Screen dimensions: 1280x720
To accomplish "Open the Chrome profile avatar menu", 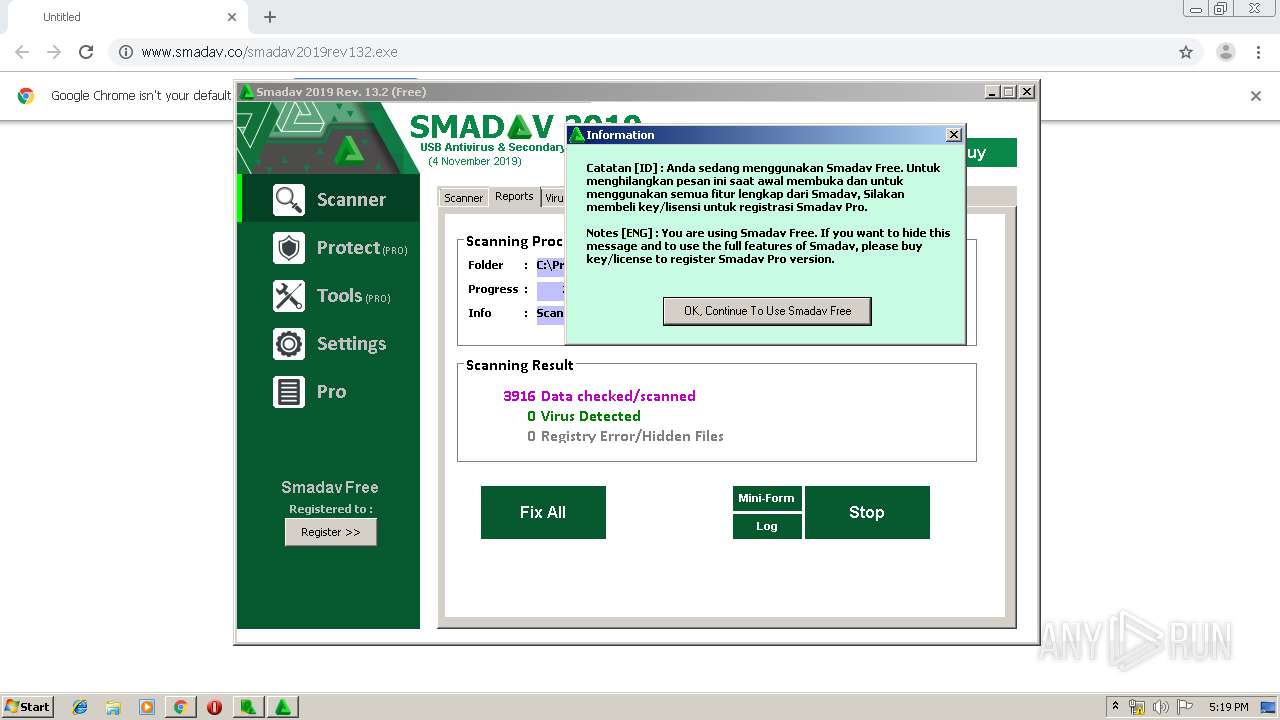I will click(1225, 52).
